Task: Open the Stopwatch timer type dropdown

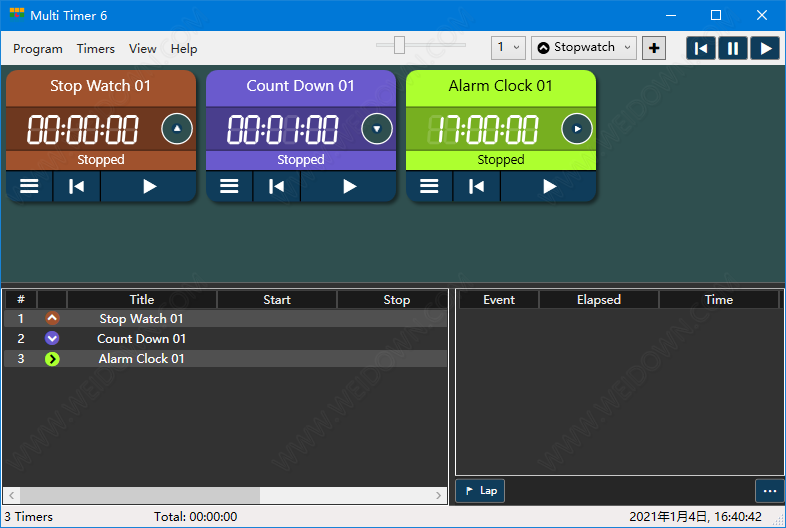Action: [583, 48]
